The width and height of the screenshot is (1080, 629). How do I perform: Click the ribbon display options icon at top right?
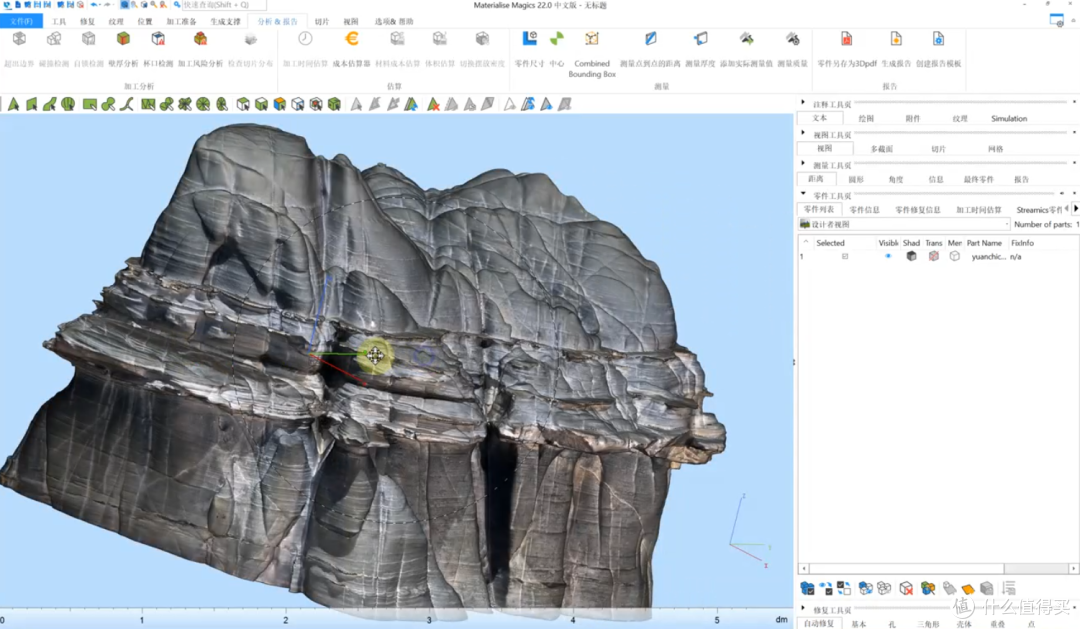point(1056,21)
